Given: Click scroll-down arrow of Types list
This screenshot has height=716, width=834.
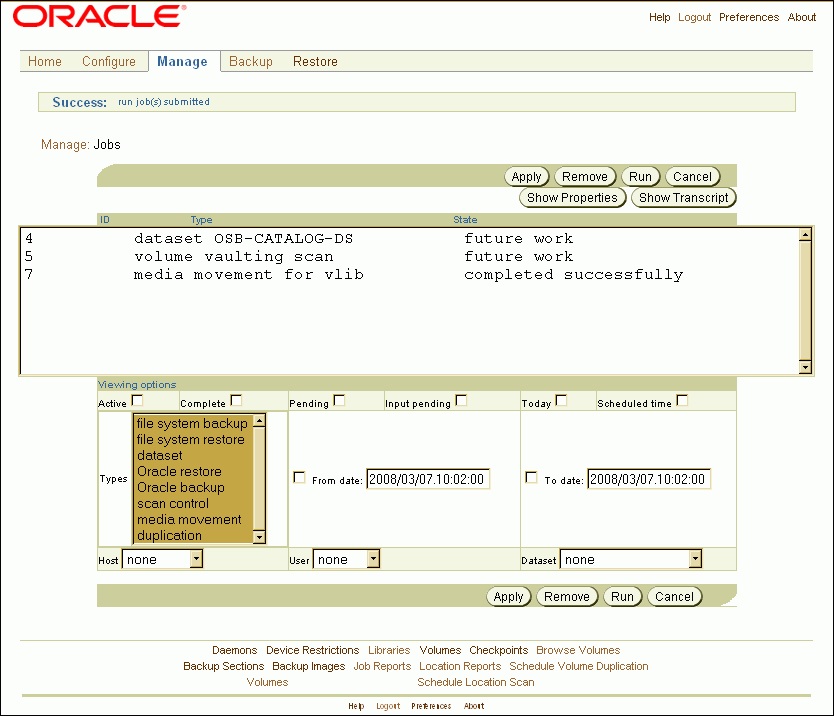Looking at the screenshot, I should pos(259,537).
